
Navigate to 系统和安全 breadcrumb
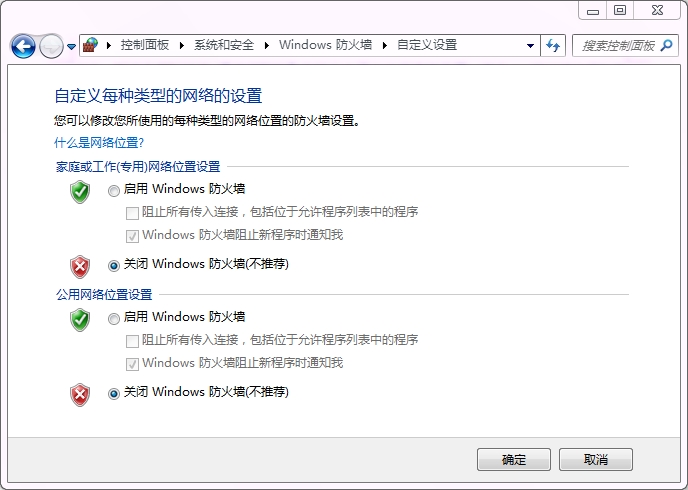point(224,45)
